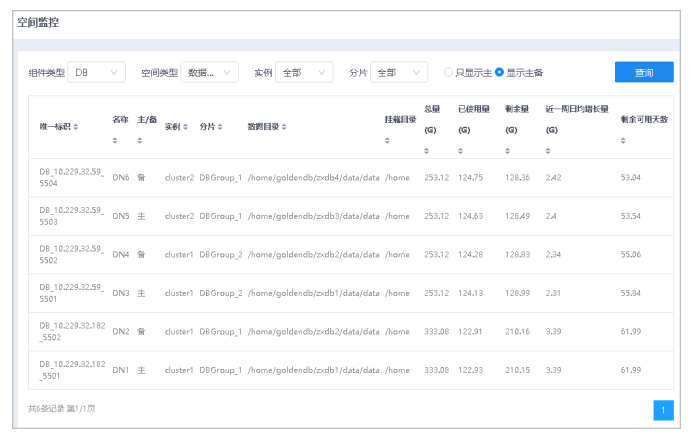Select DN1 name cell

[x=121, y=370]
